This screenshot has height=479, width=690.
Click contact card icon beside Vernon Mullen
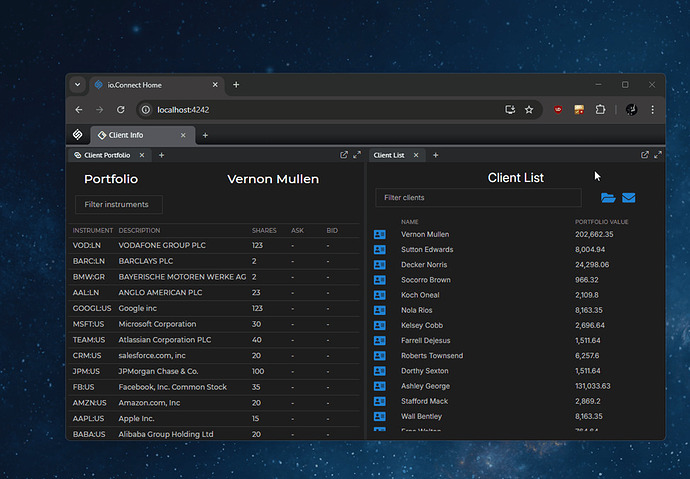click(379, 235)
